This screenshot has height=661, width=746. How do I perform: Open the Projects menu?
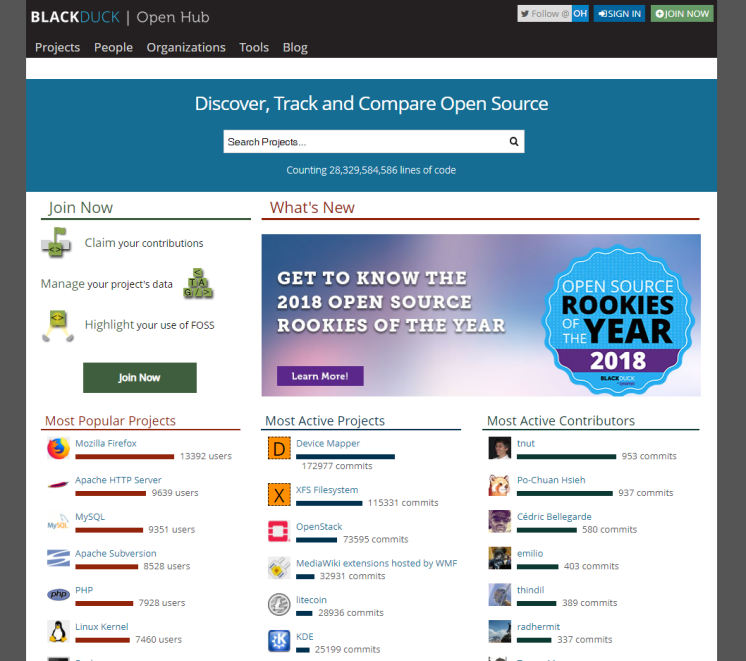57,48
